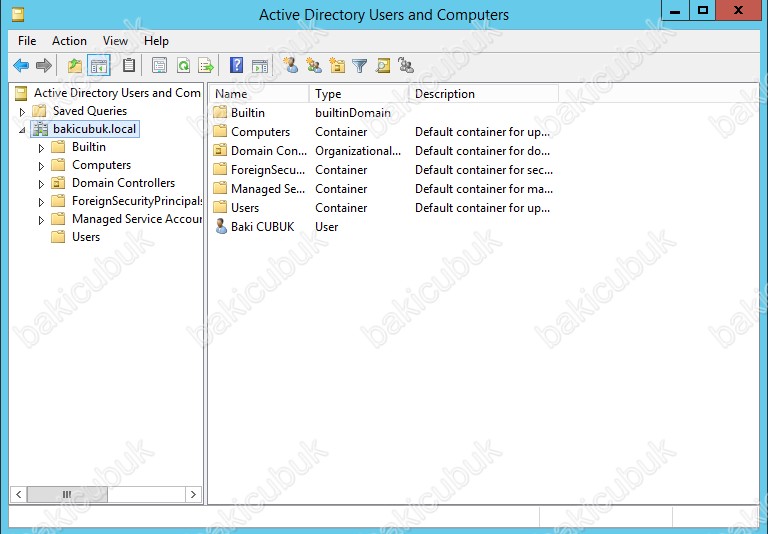Image resolution: width=768 pixels, height=534 pixels.
Task: Select Saved Queries in the tree
Action: point(90,111)
